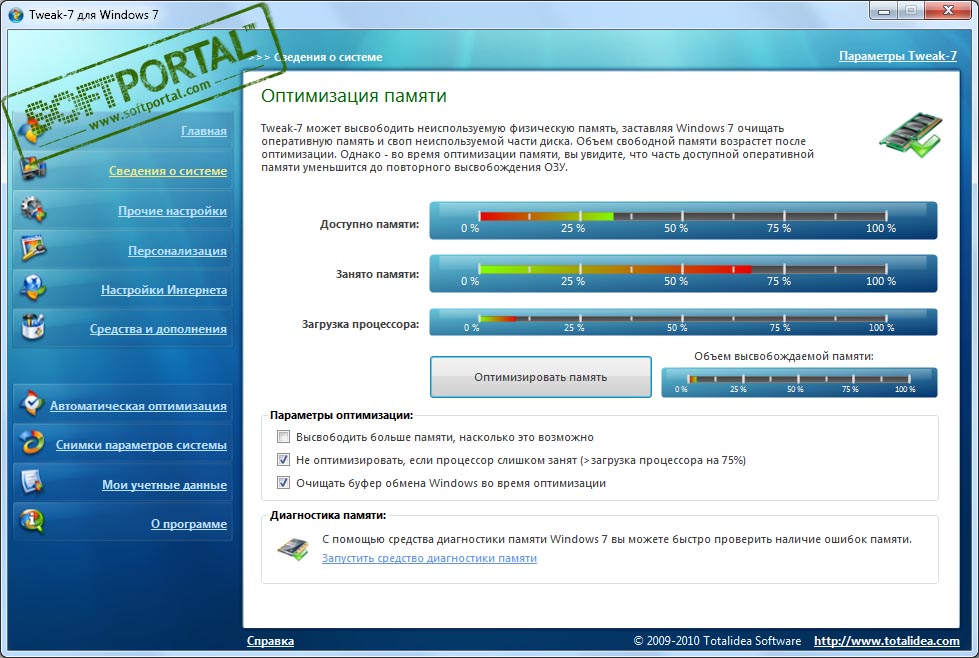The width and height of the screenshot is (979, 658).
Task: Click the Настройки Интернета globe icon
Action: (x=32, y=288)
